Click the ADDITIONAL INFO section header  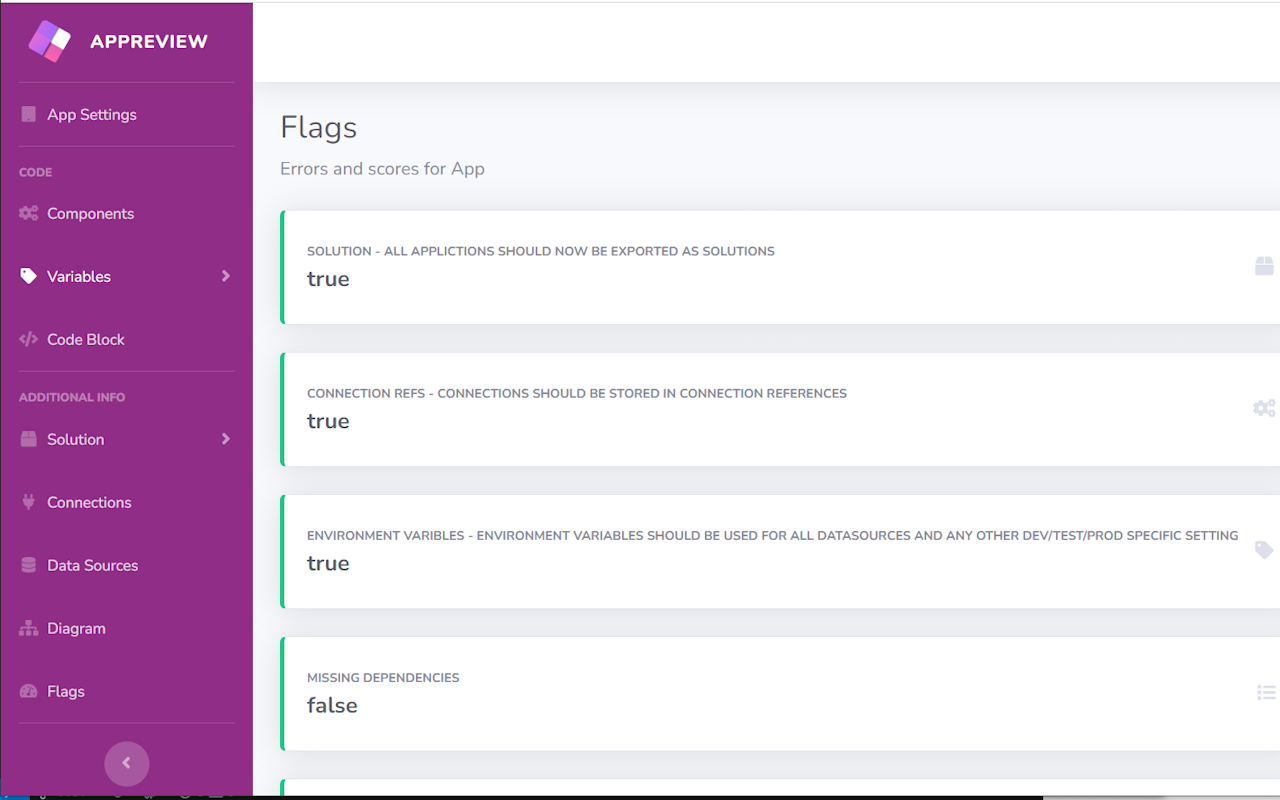coord(72,397)
